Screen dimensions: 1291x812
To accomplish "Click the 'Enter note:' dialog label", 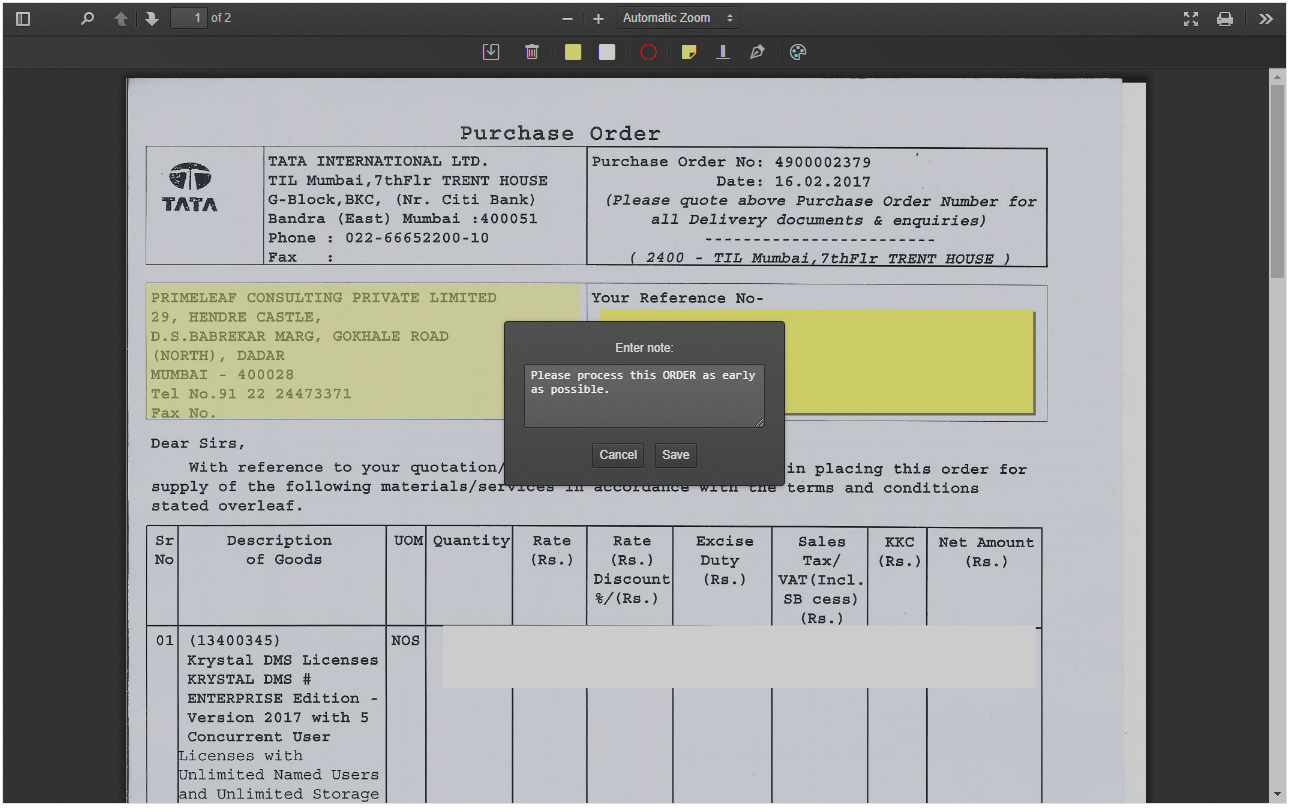I will click(x=644, y=348).
